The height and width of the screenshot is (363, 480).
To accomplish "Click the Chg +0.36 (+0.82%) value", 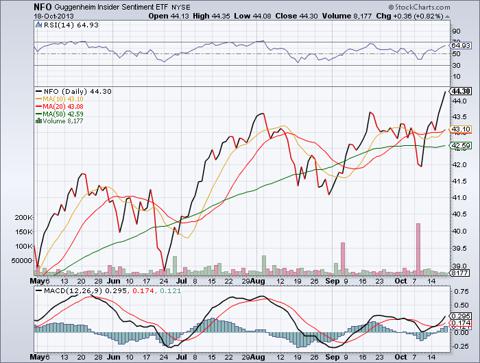I will pyautogui.click(x=410, y=16).
